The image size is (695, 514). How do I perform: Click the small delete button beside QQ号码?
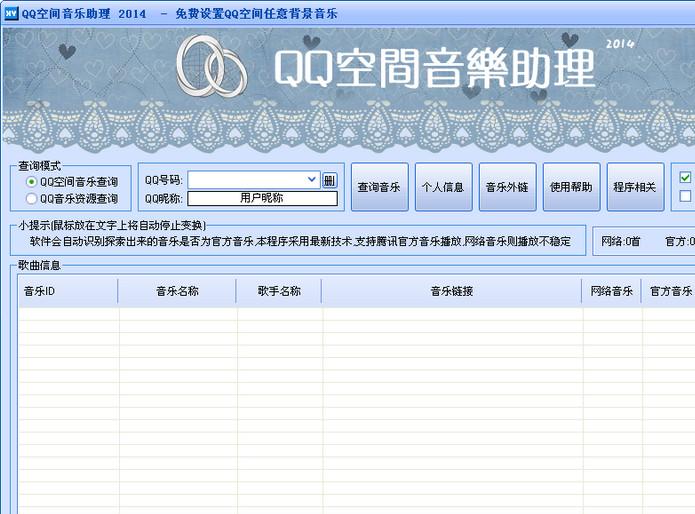329,180
